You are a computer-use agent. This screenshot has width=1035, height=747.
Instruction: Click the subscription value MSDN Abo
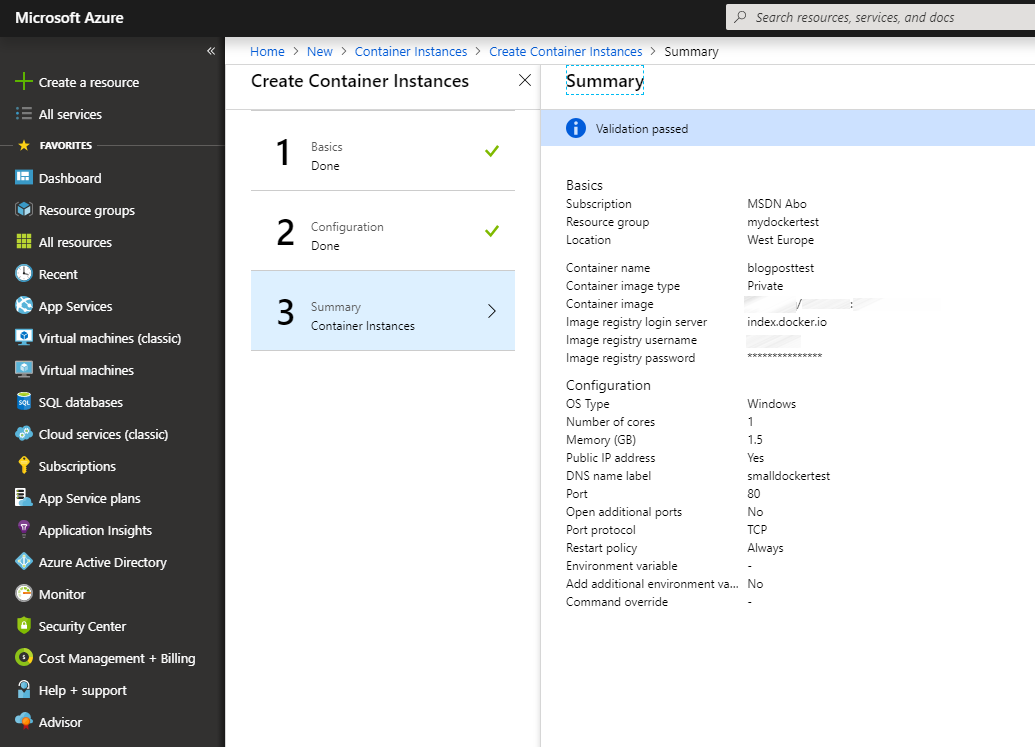click(777, 204)
